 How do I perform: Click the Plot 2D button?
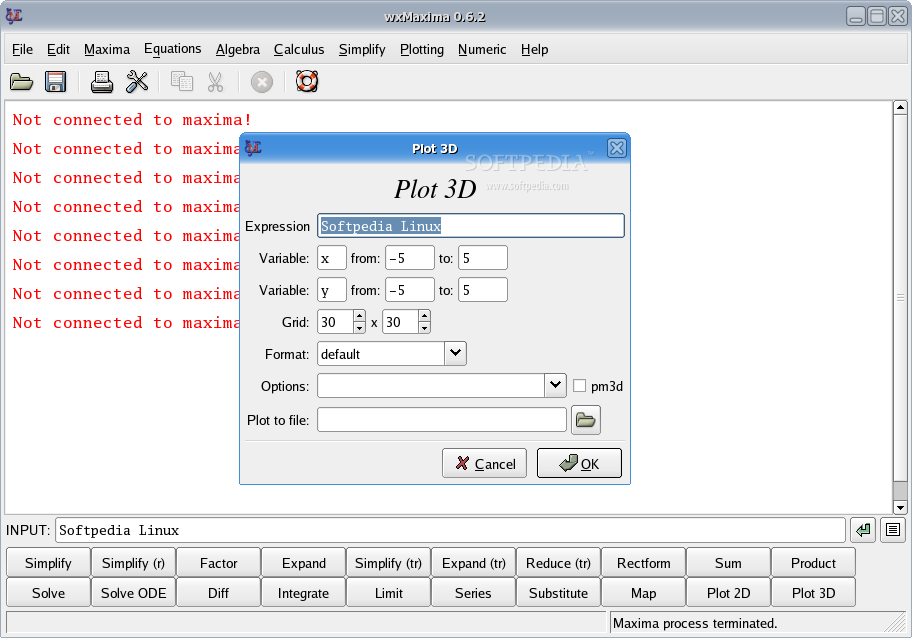pos(728,593)
